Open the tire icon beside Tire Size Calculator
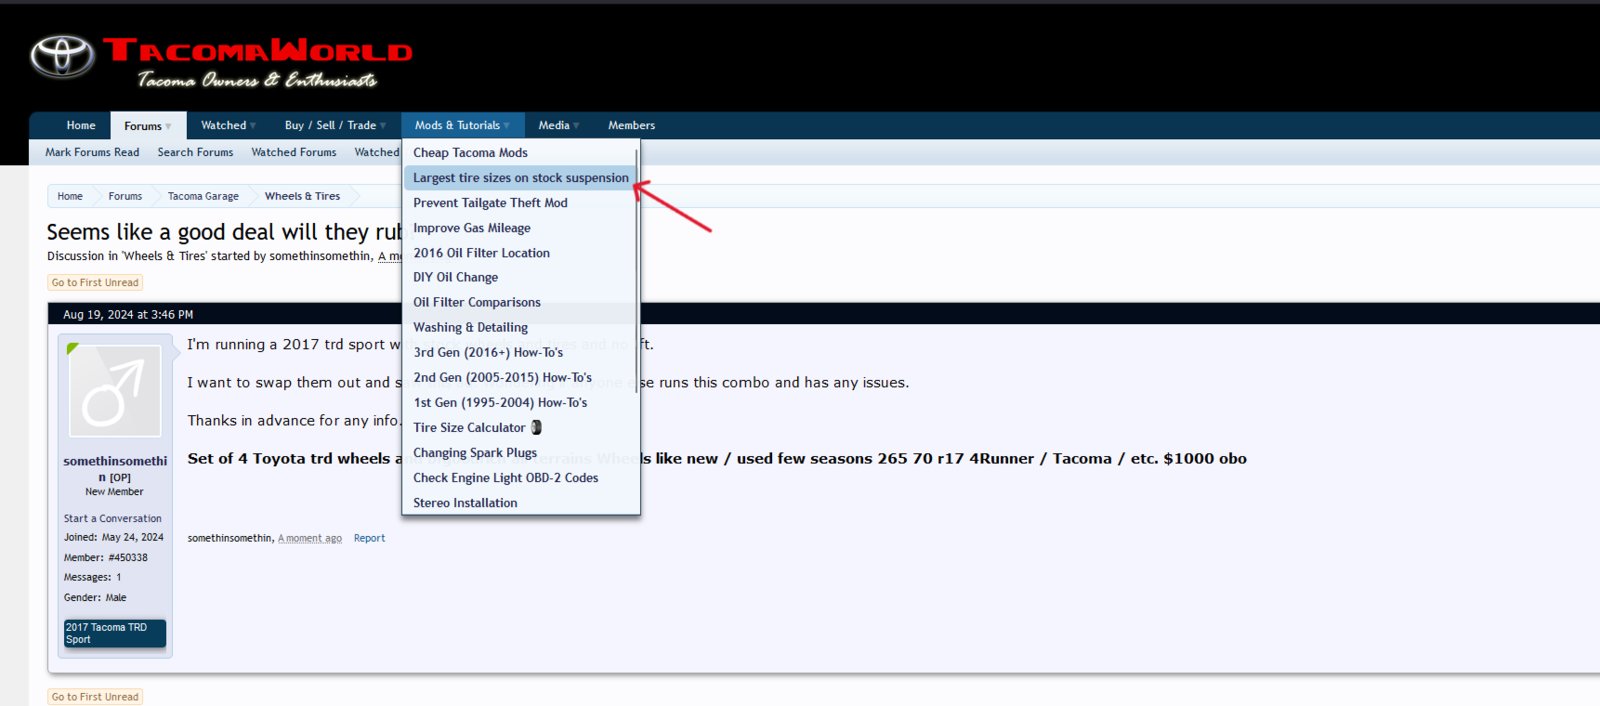The image size is (1600, 706). [536, 427]
